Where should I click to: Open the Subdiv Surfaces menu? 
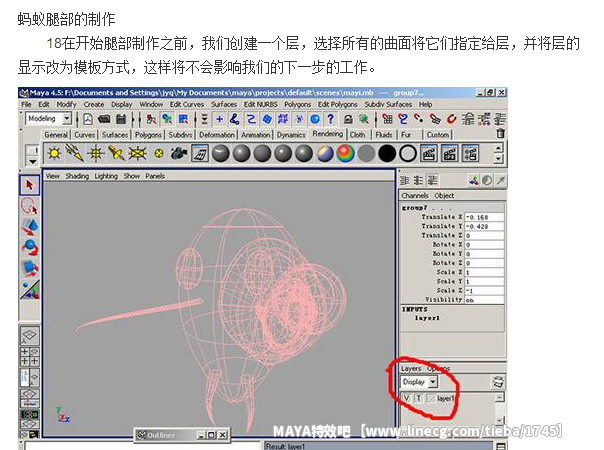tap(388, 104)
